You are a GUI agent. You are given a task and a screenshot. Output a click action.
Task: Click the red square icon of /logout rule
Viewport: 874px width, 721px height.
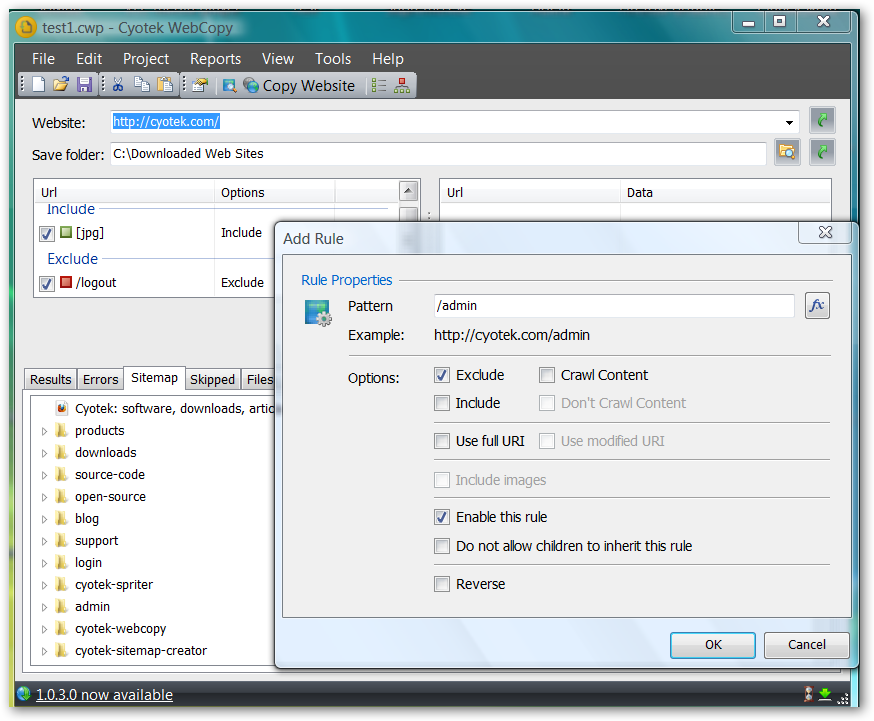66,282
